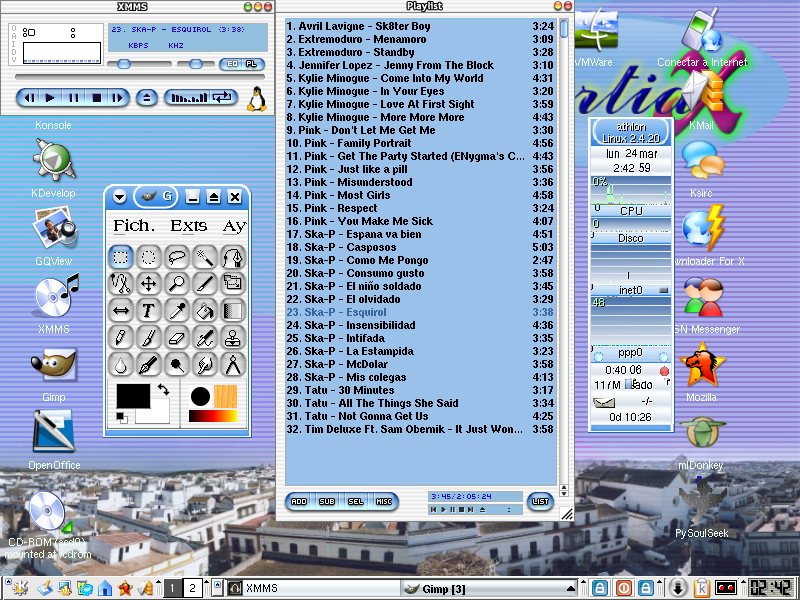Select song Pink - Family Portrait
This screenshot has height=600, width=800.
419,143
